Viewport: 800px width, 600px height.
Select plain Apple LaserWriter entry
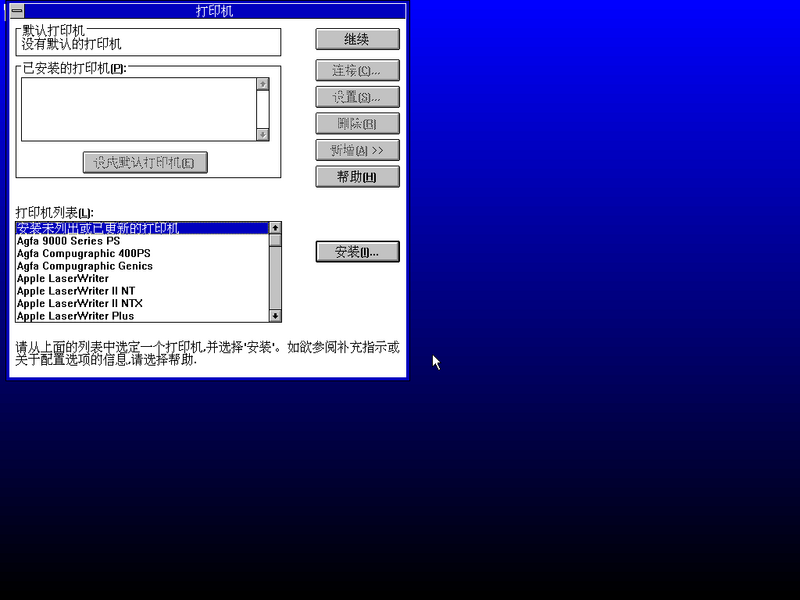coord(142,278)
